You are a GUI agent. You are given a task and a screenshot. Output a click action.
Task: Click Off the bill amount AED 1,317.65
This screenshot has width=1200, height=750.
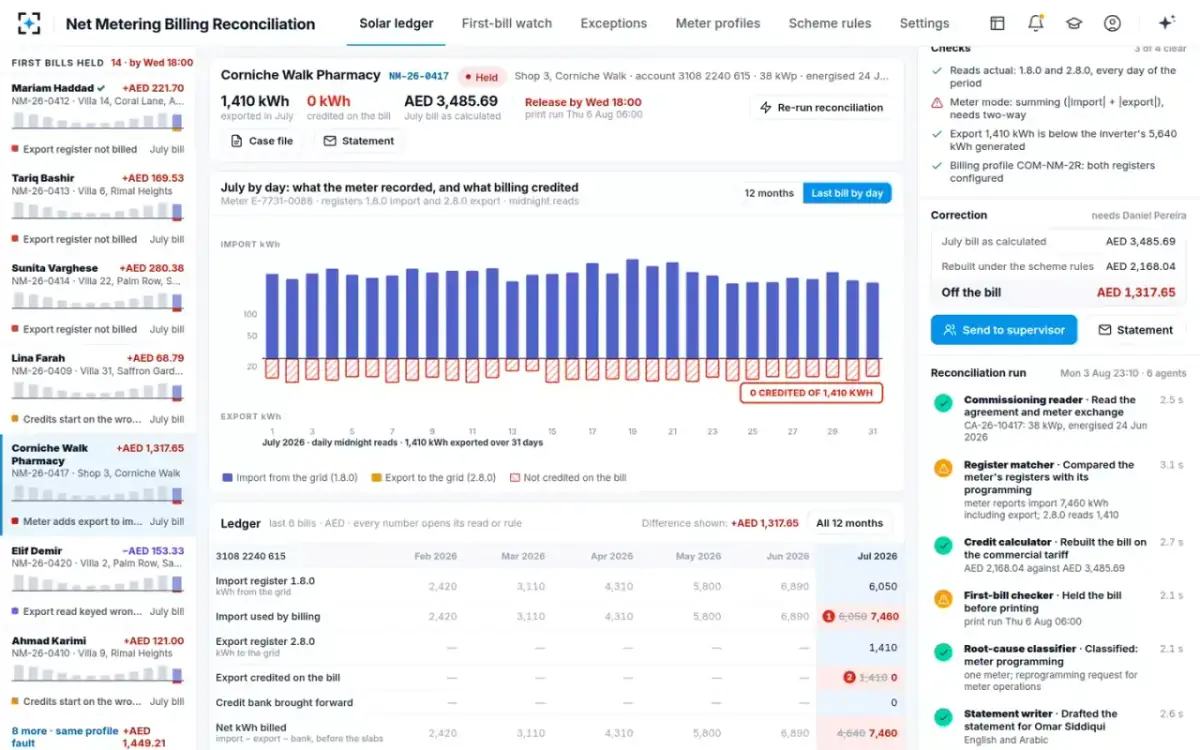pos(1136,293)
